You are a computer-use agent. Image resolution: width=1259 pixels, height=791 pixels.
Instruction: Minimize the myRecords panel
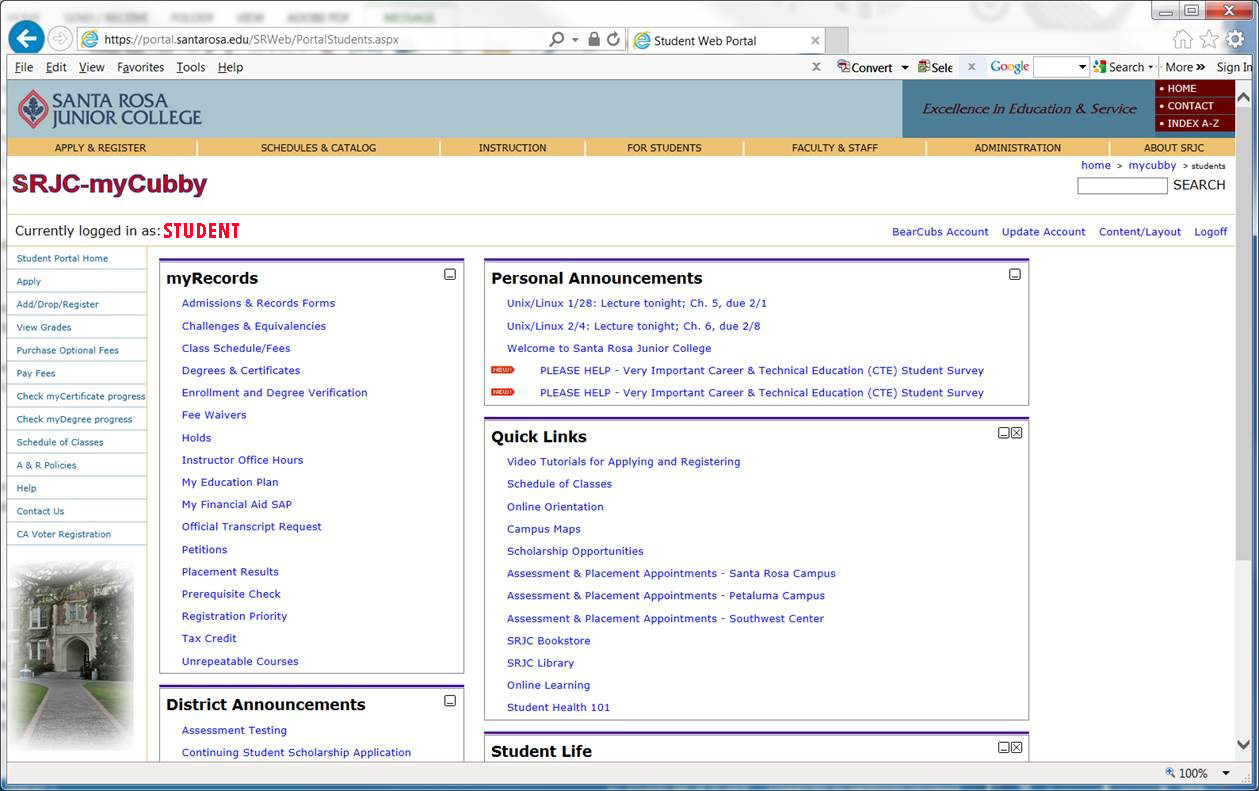coord(450,274)
